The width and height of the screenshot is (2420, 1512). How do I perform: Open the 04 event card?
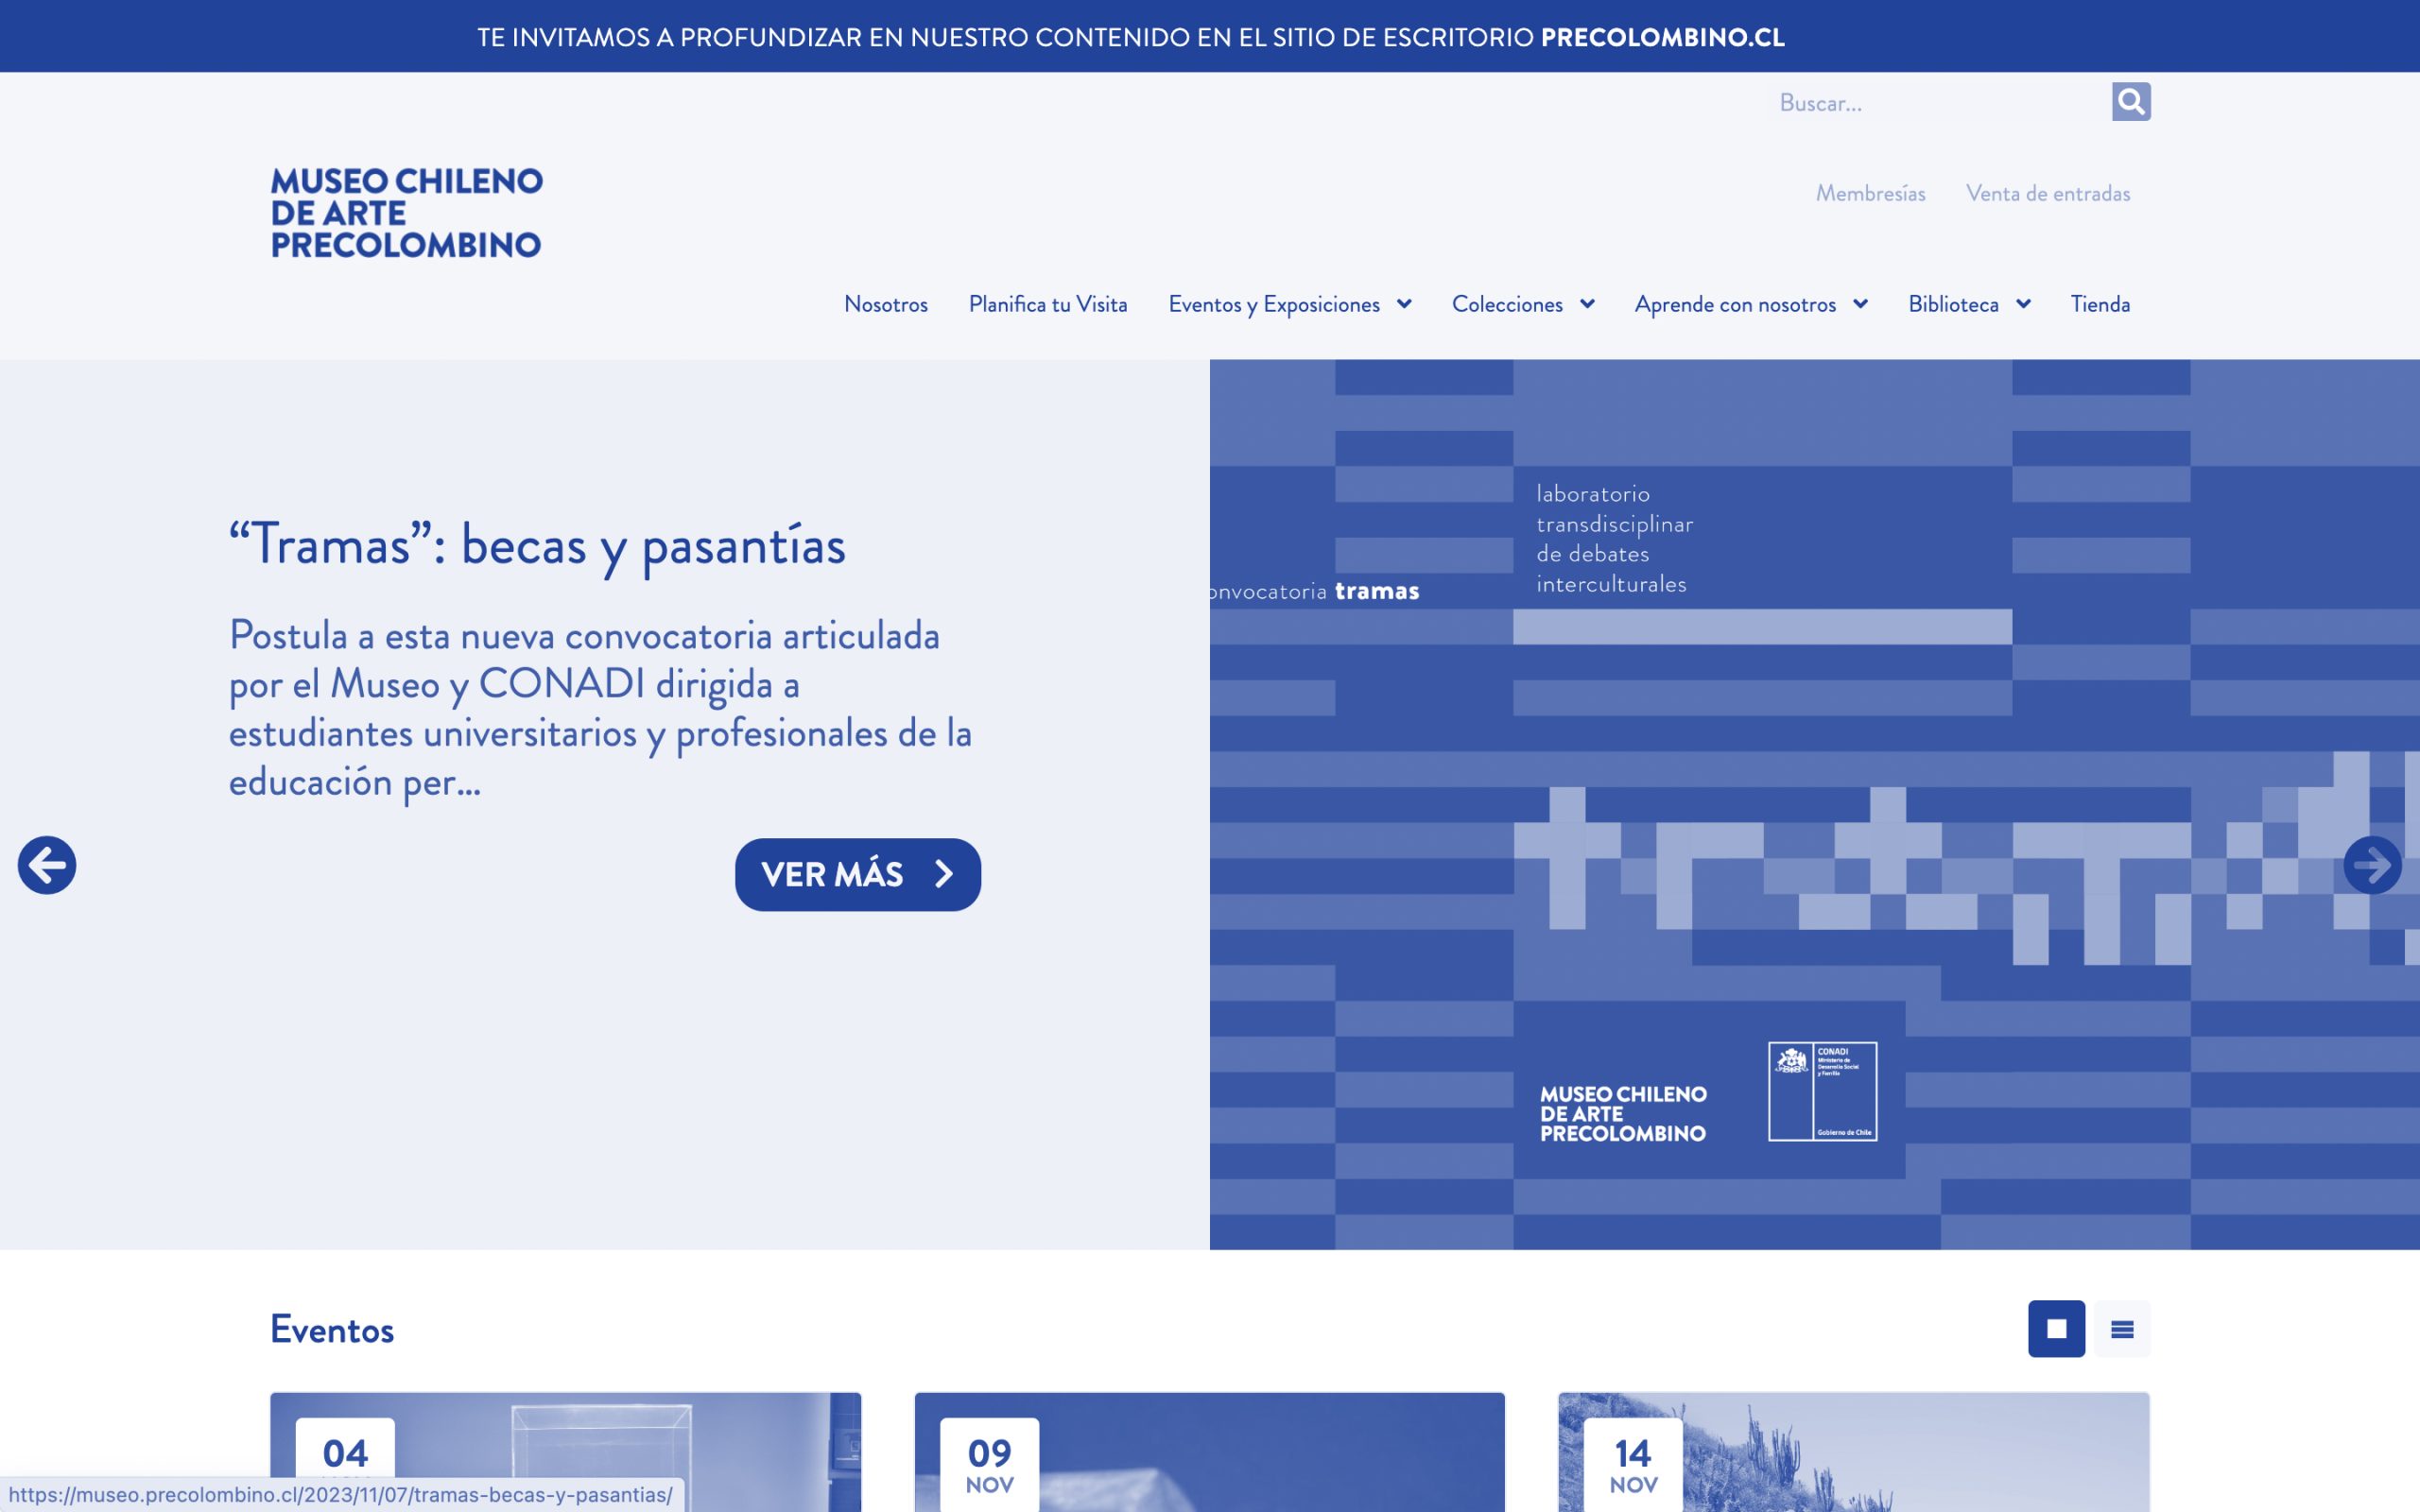point(565,1452)
